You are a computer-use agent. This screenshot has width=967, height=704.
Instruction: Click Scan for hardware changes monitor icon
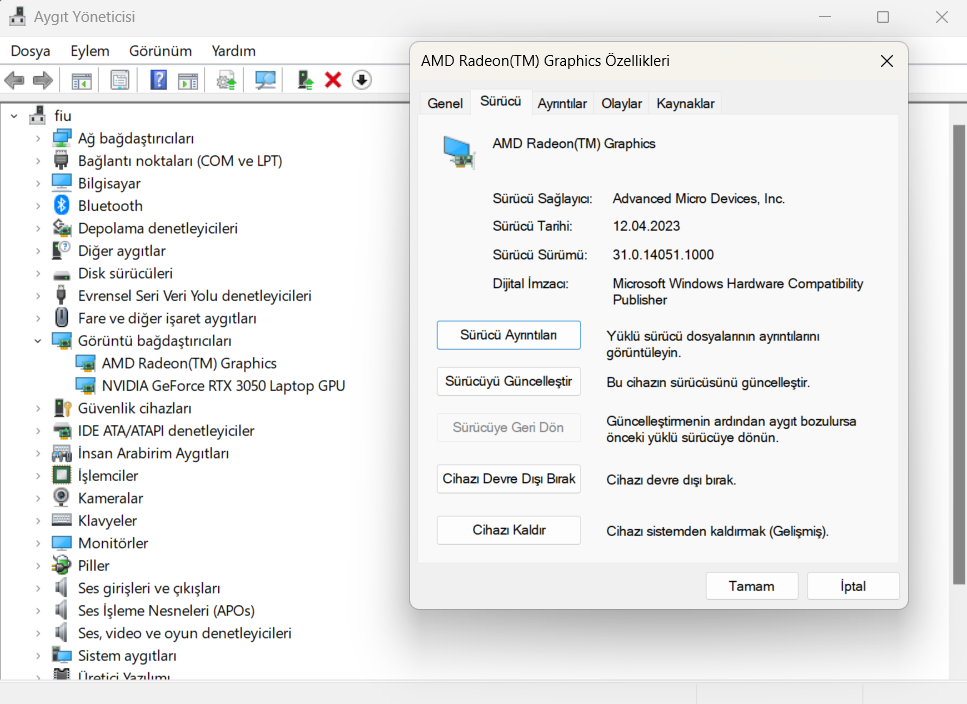click(x=265, y=80)
